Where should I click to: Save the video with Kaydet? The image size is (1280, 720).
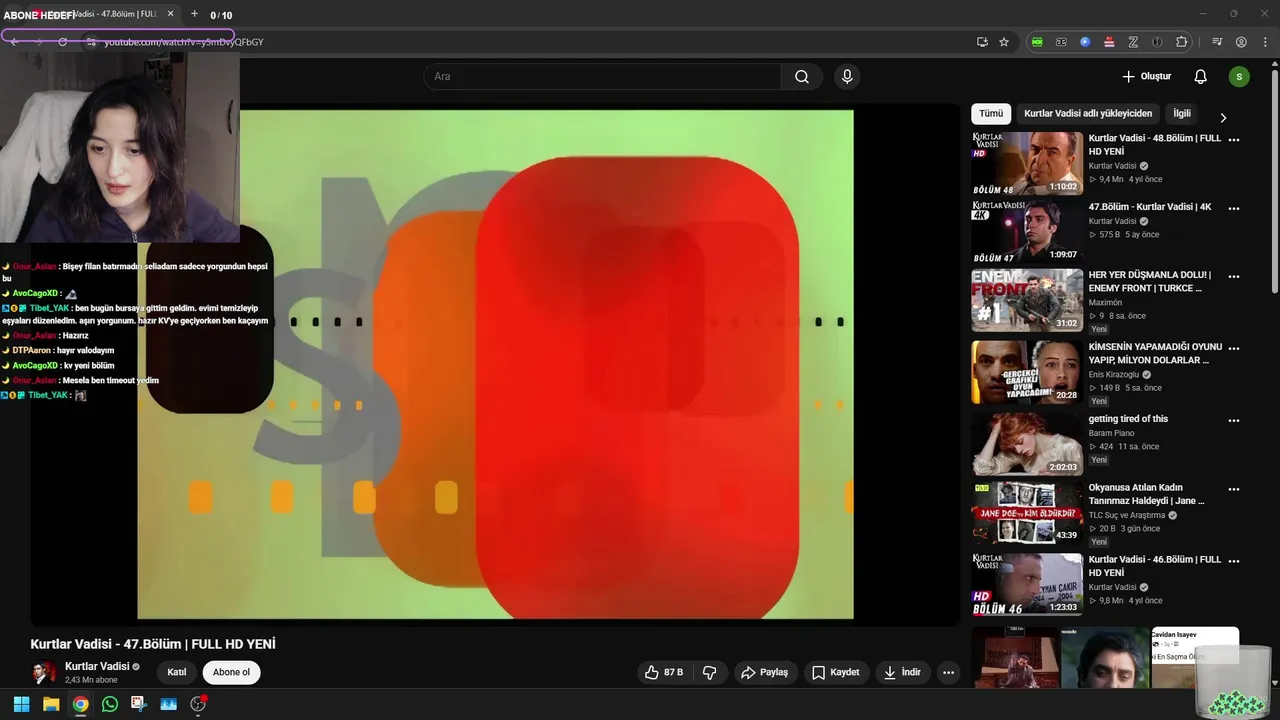click(835, 672)
